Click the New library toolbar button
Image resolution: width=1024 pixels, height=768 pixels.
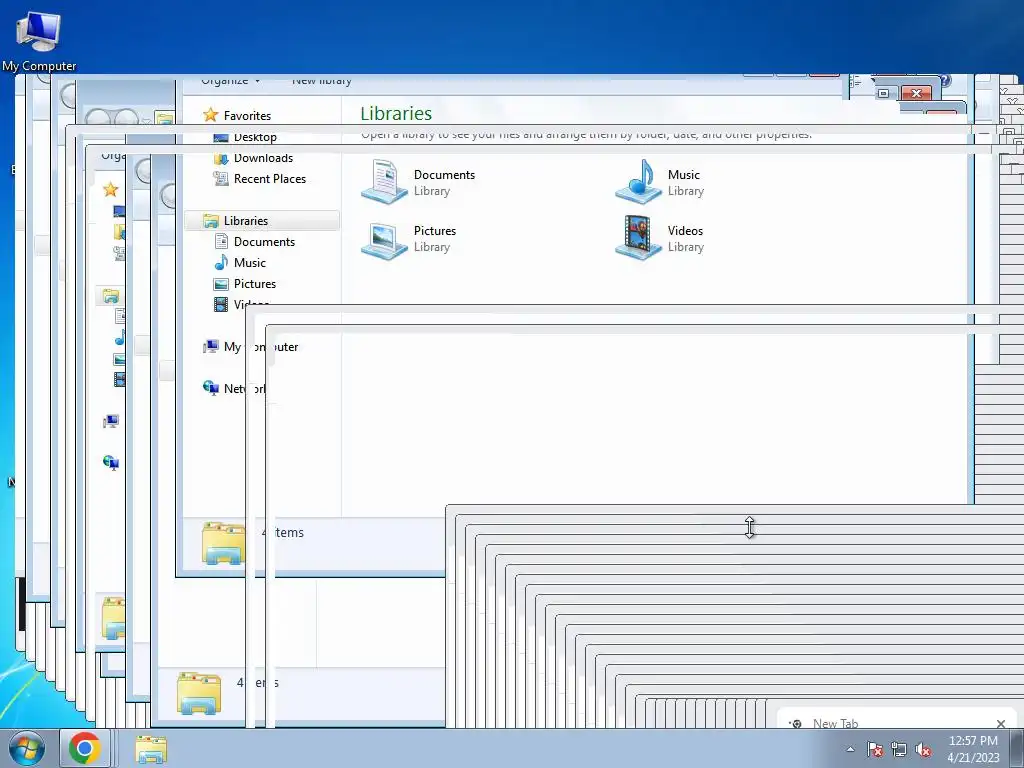[321, 81]
